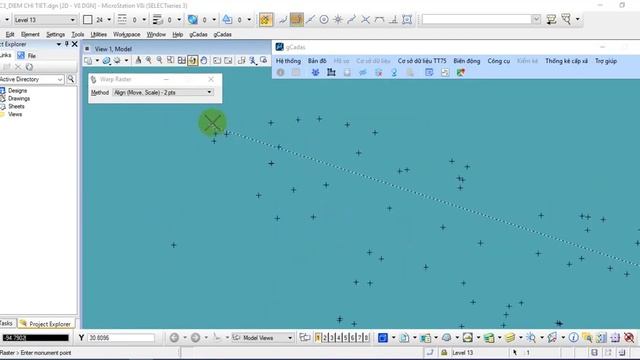The width and height of the screenshot is (640, 360).
Task: Toggle view 7 in view group buttons
Action: 360,338
